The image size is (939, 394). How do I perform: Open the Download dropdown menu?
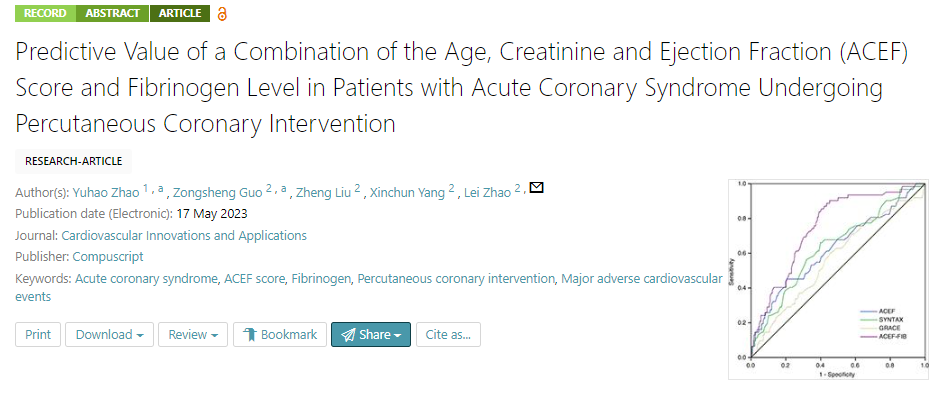(110, 334)
